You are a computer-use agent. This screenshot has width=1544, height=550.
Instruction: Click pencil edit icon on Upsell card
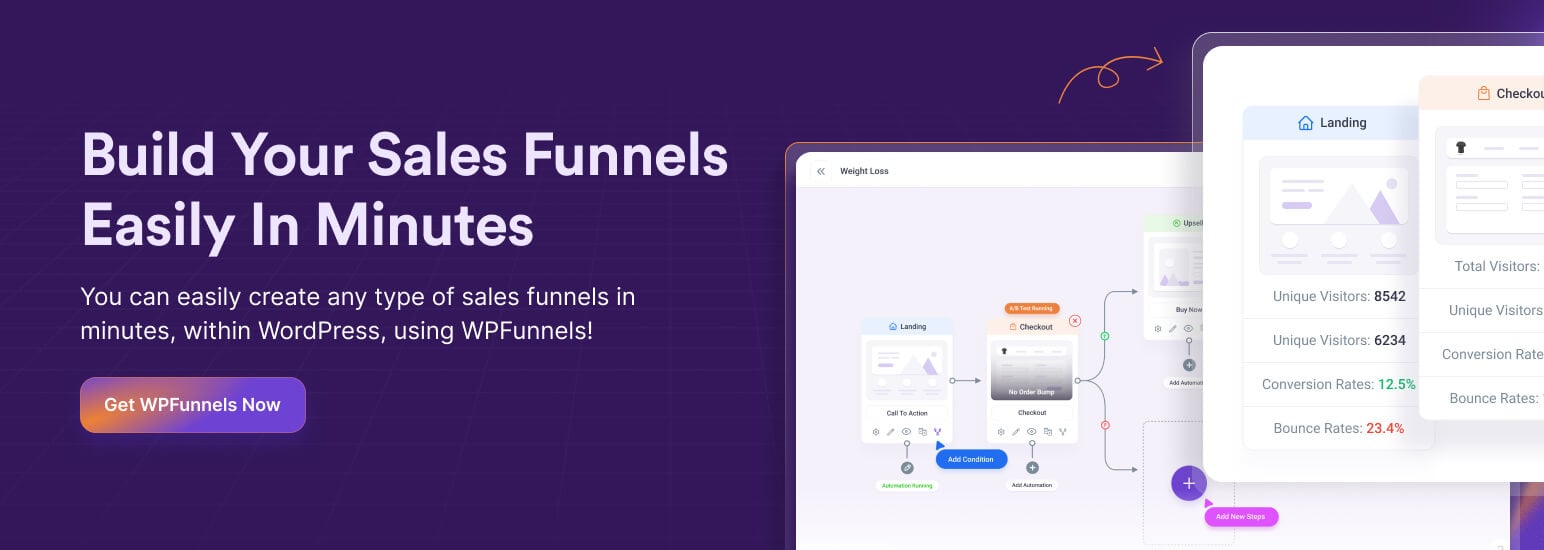[x=1173, y=328]
